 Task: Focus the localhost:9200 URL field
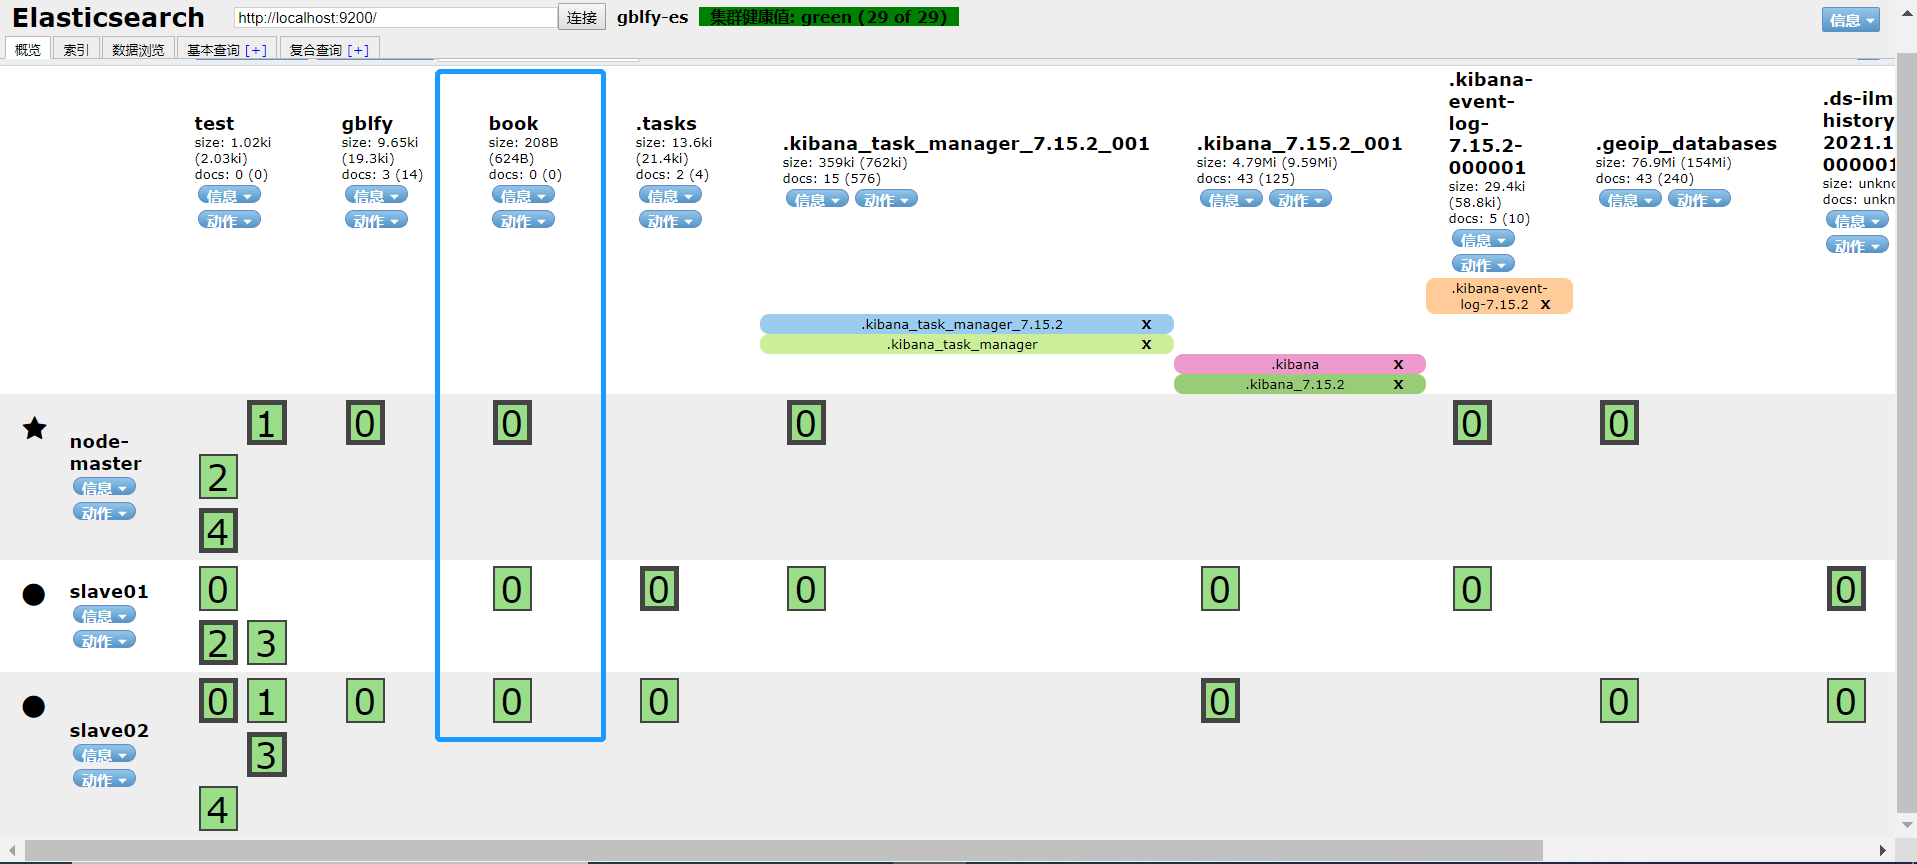click(395, 17)
